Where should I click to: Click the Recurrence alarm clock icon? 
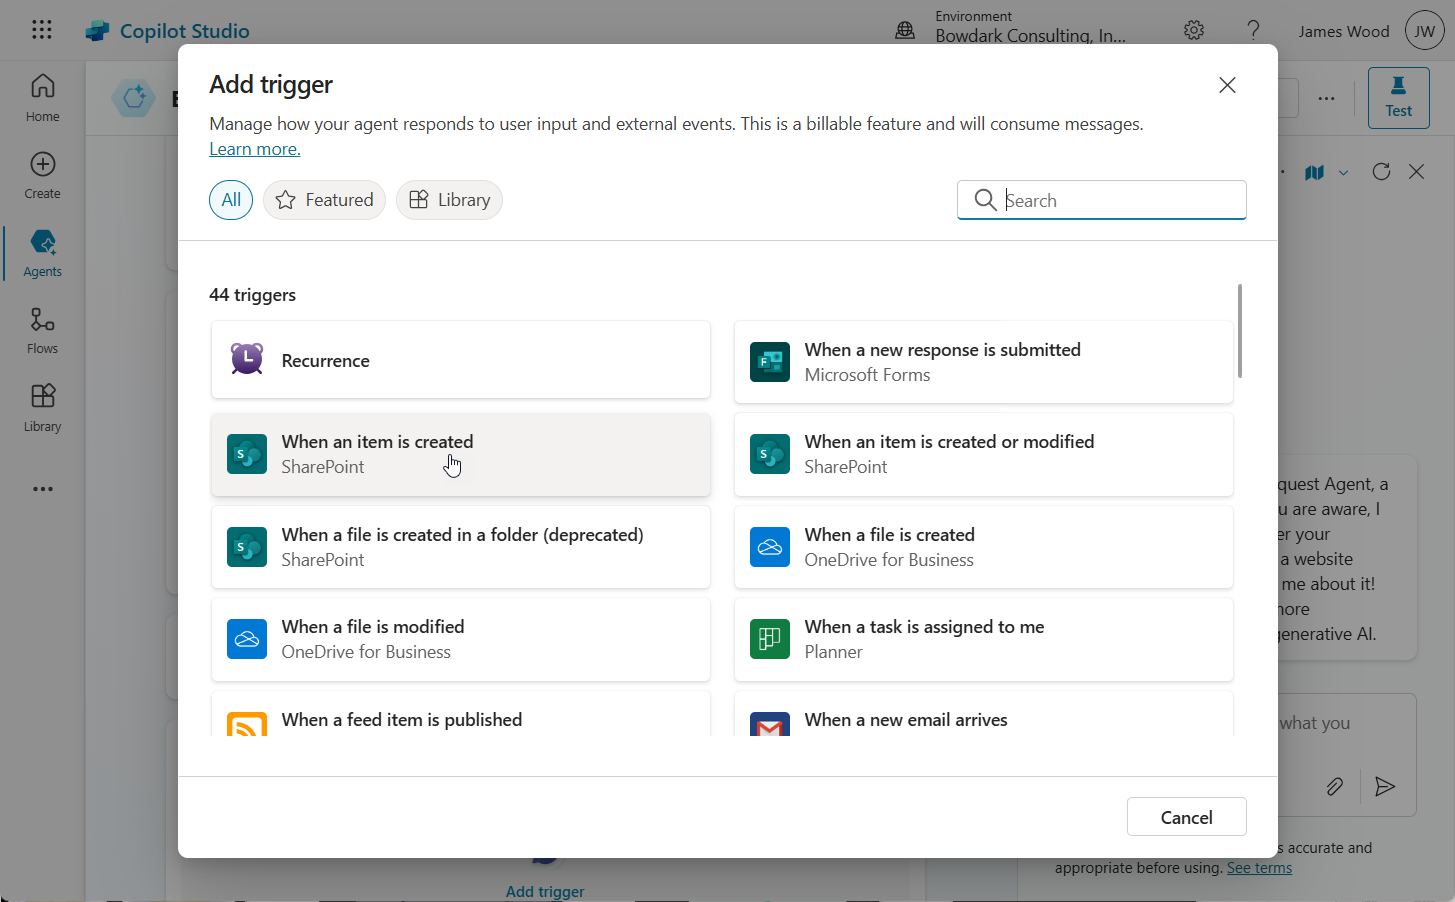pos(247,360)
